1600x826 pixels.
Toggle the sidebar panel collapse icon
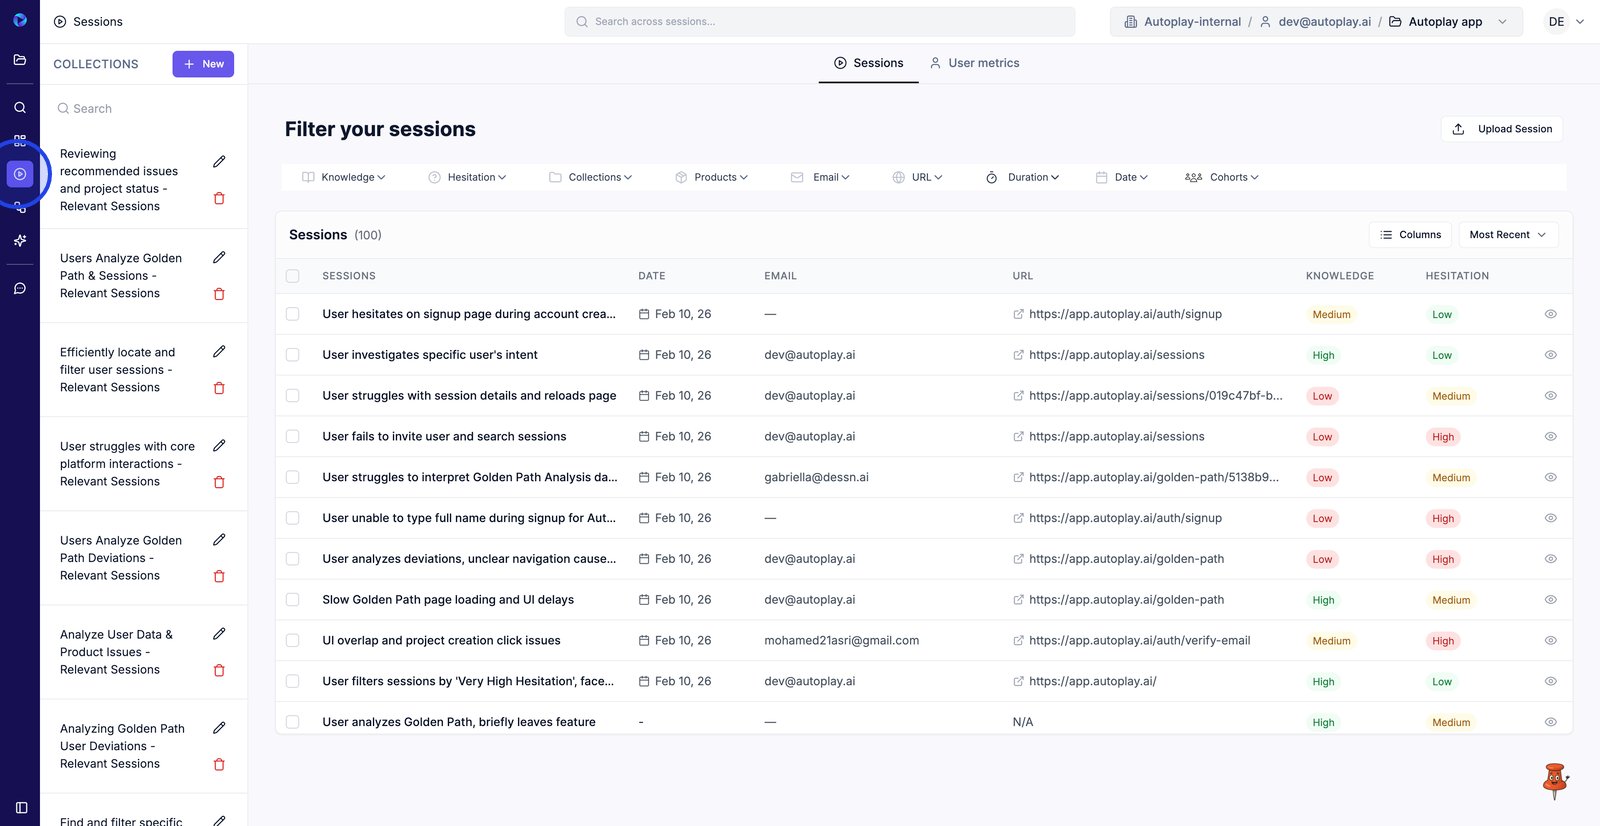[x=21, y=808]
